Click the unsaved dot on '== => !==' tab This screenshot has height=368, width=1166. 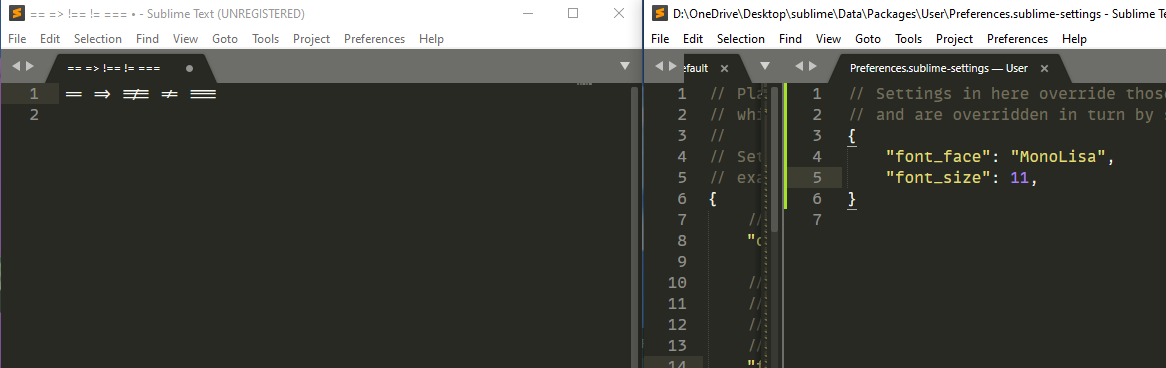point(189,68)
